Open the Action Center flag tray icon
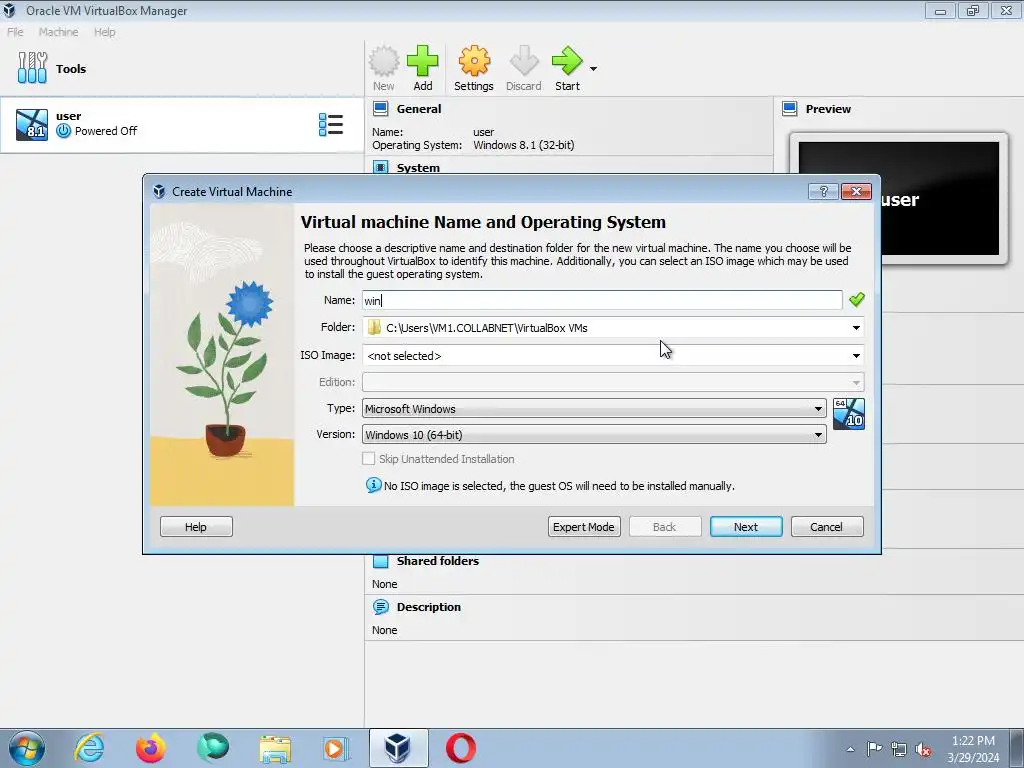 [x=874, y=748]
